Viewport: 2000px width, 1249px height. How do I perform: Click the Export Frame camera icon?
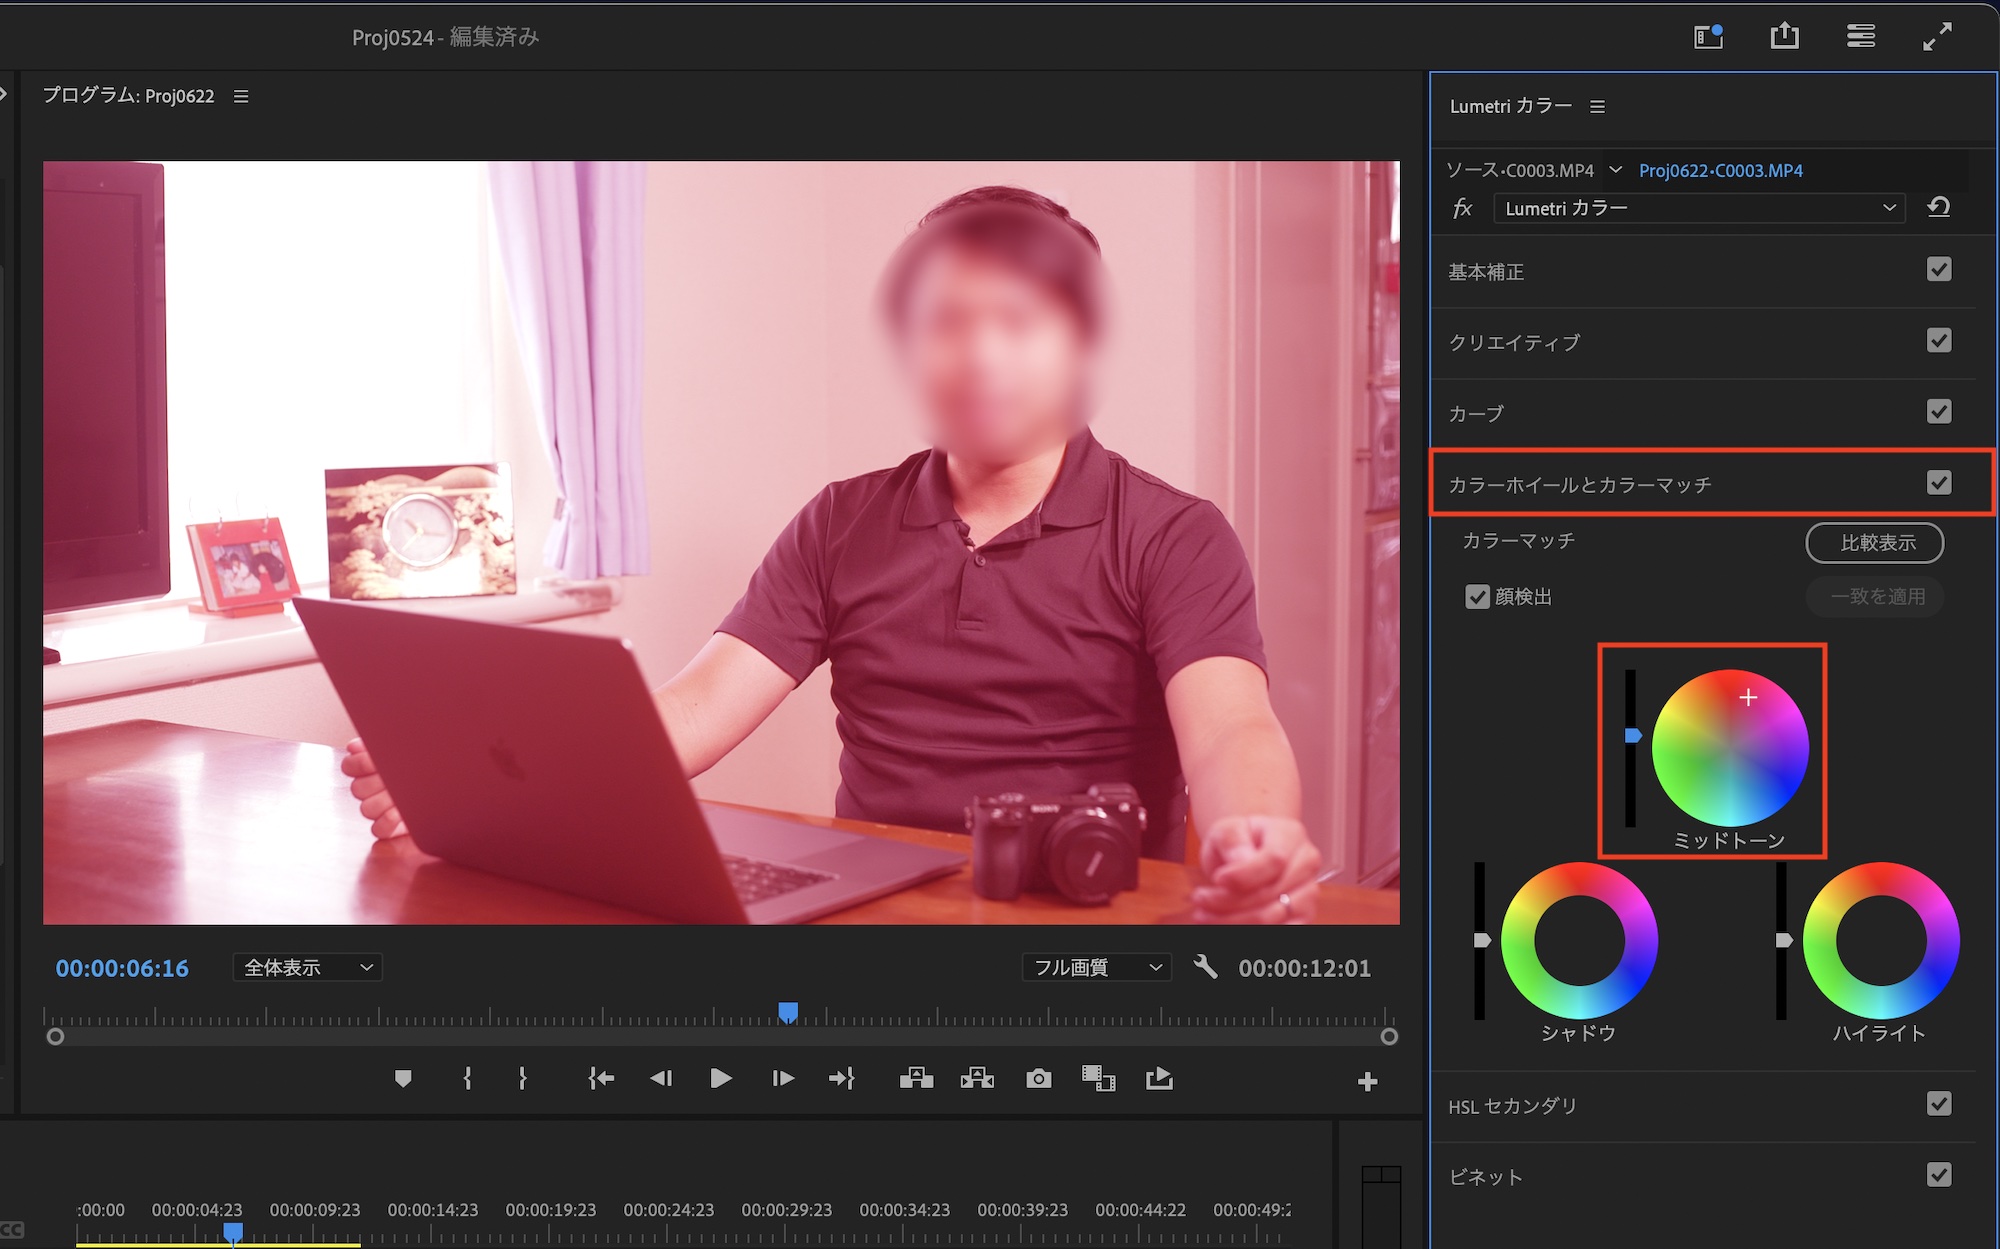tap(1038, 1079)
